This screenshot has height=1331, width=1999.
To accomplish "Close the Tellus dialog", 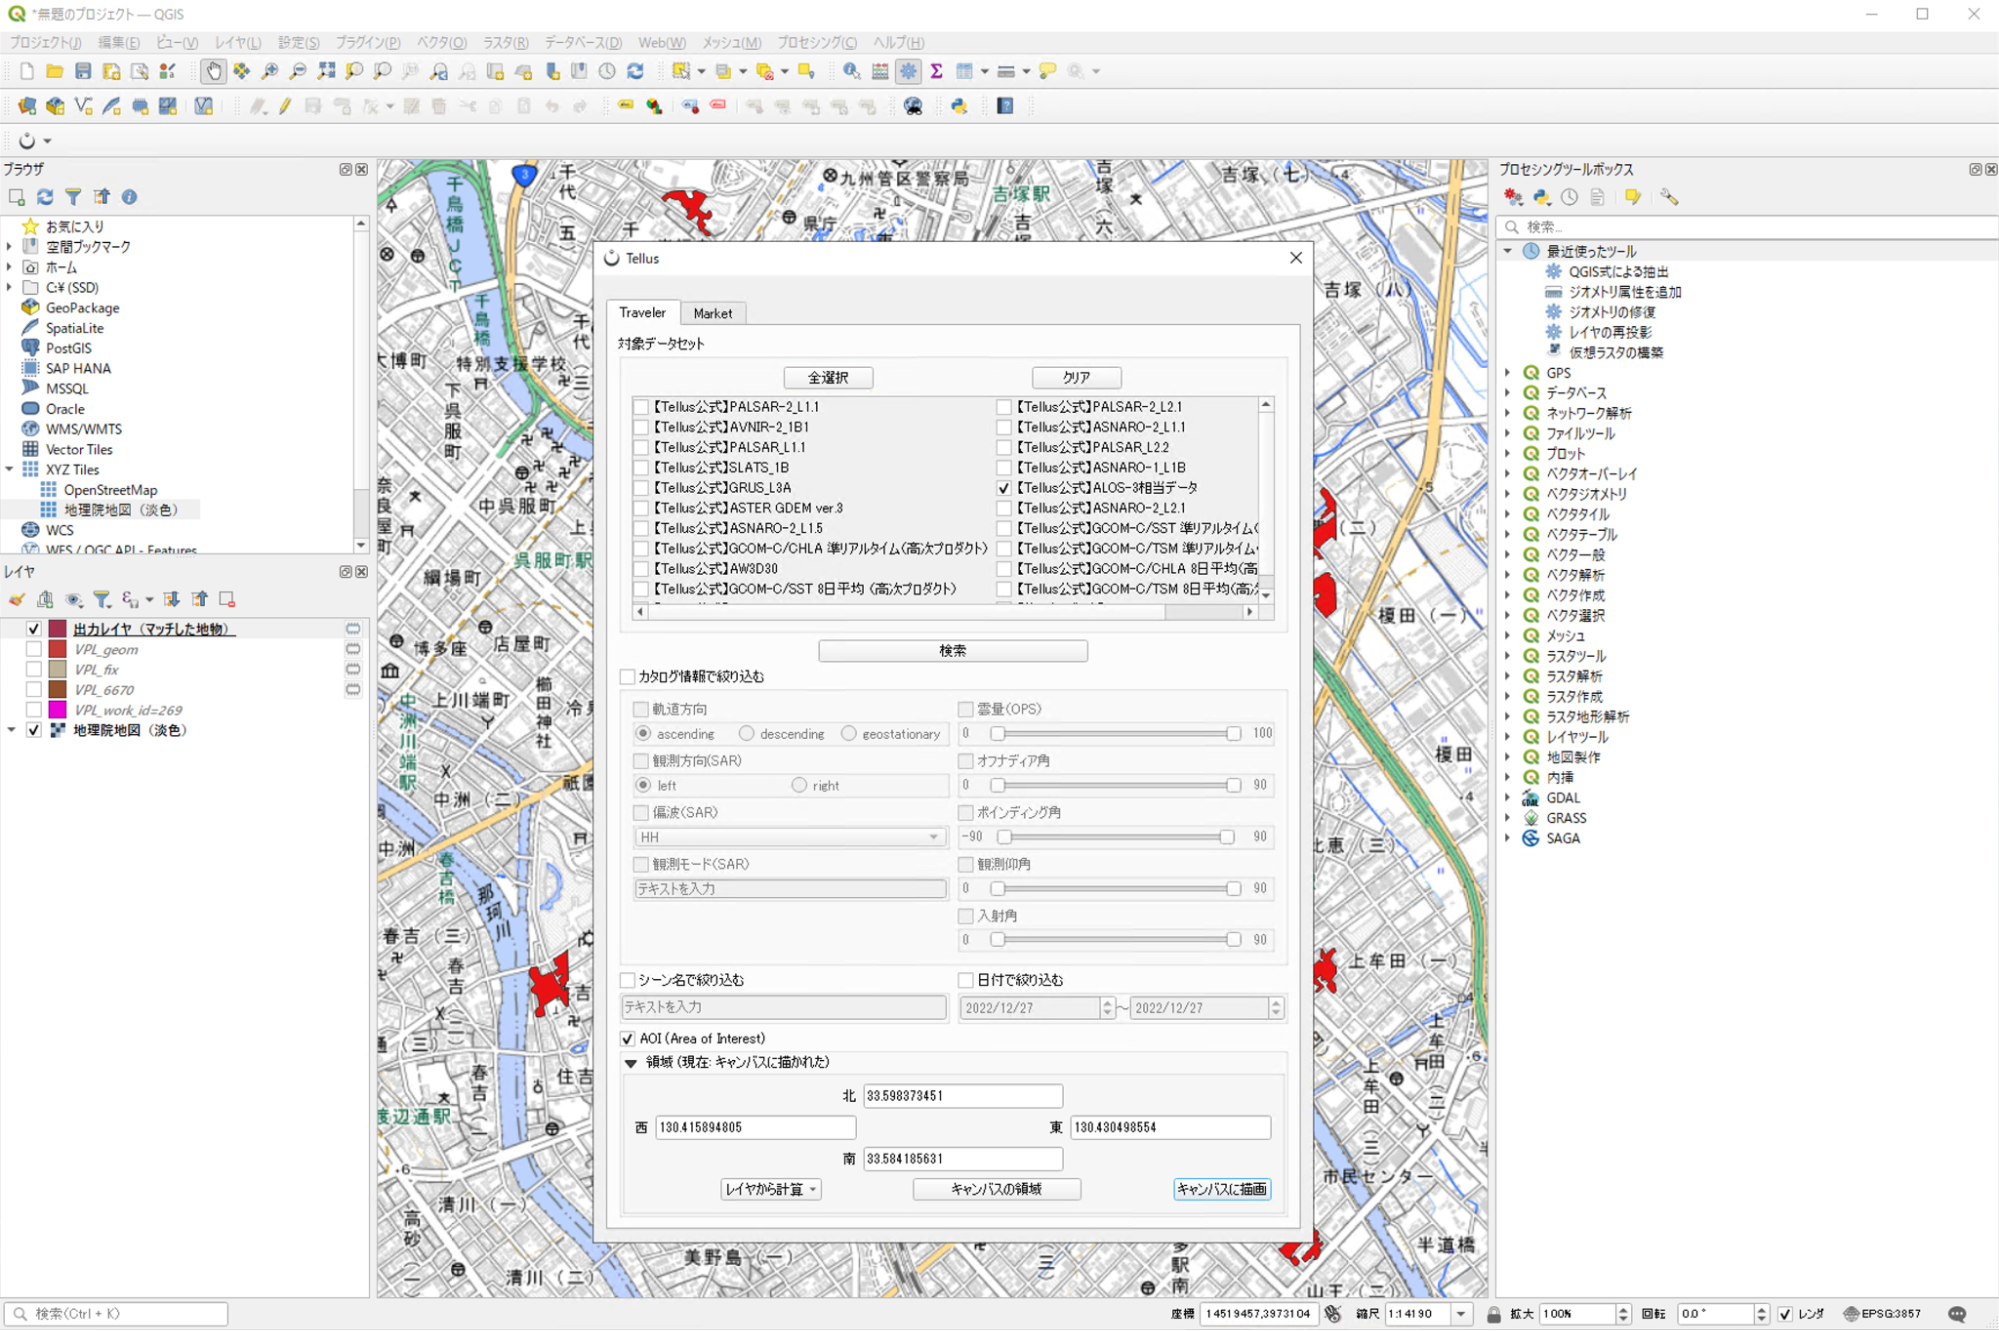I will coord(1296,258).
